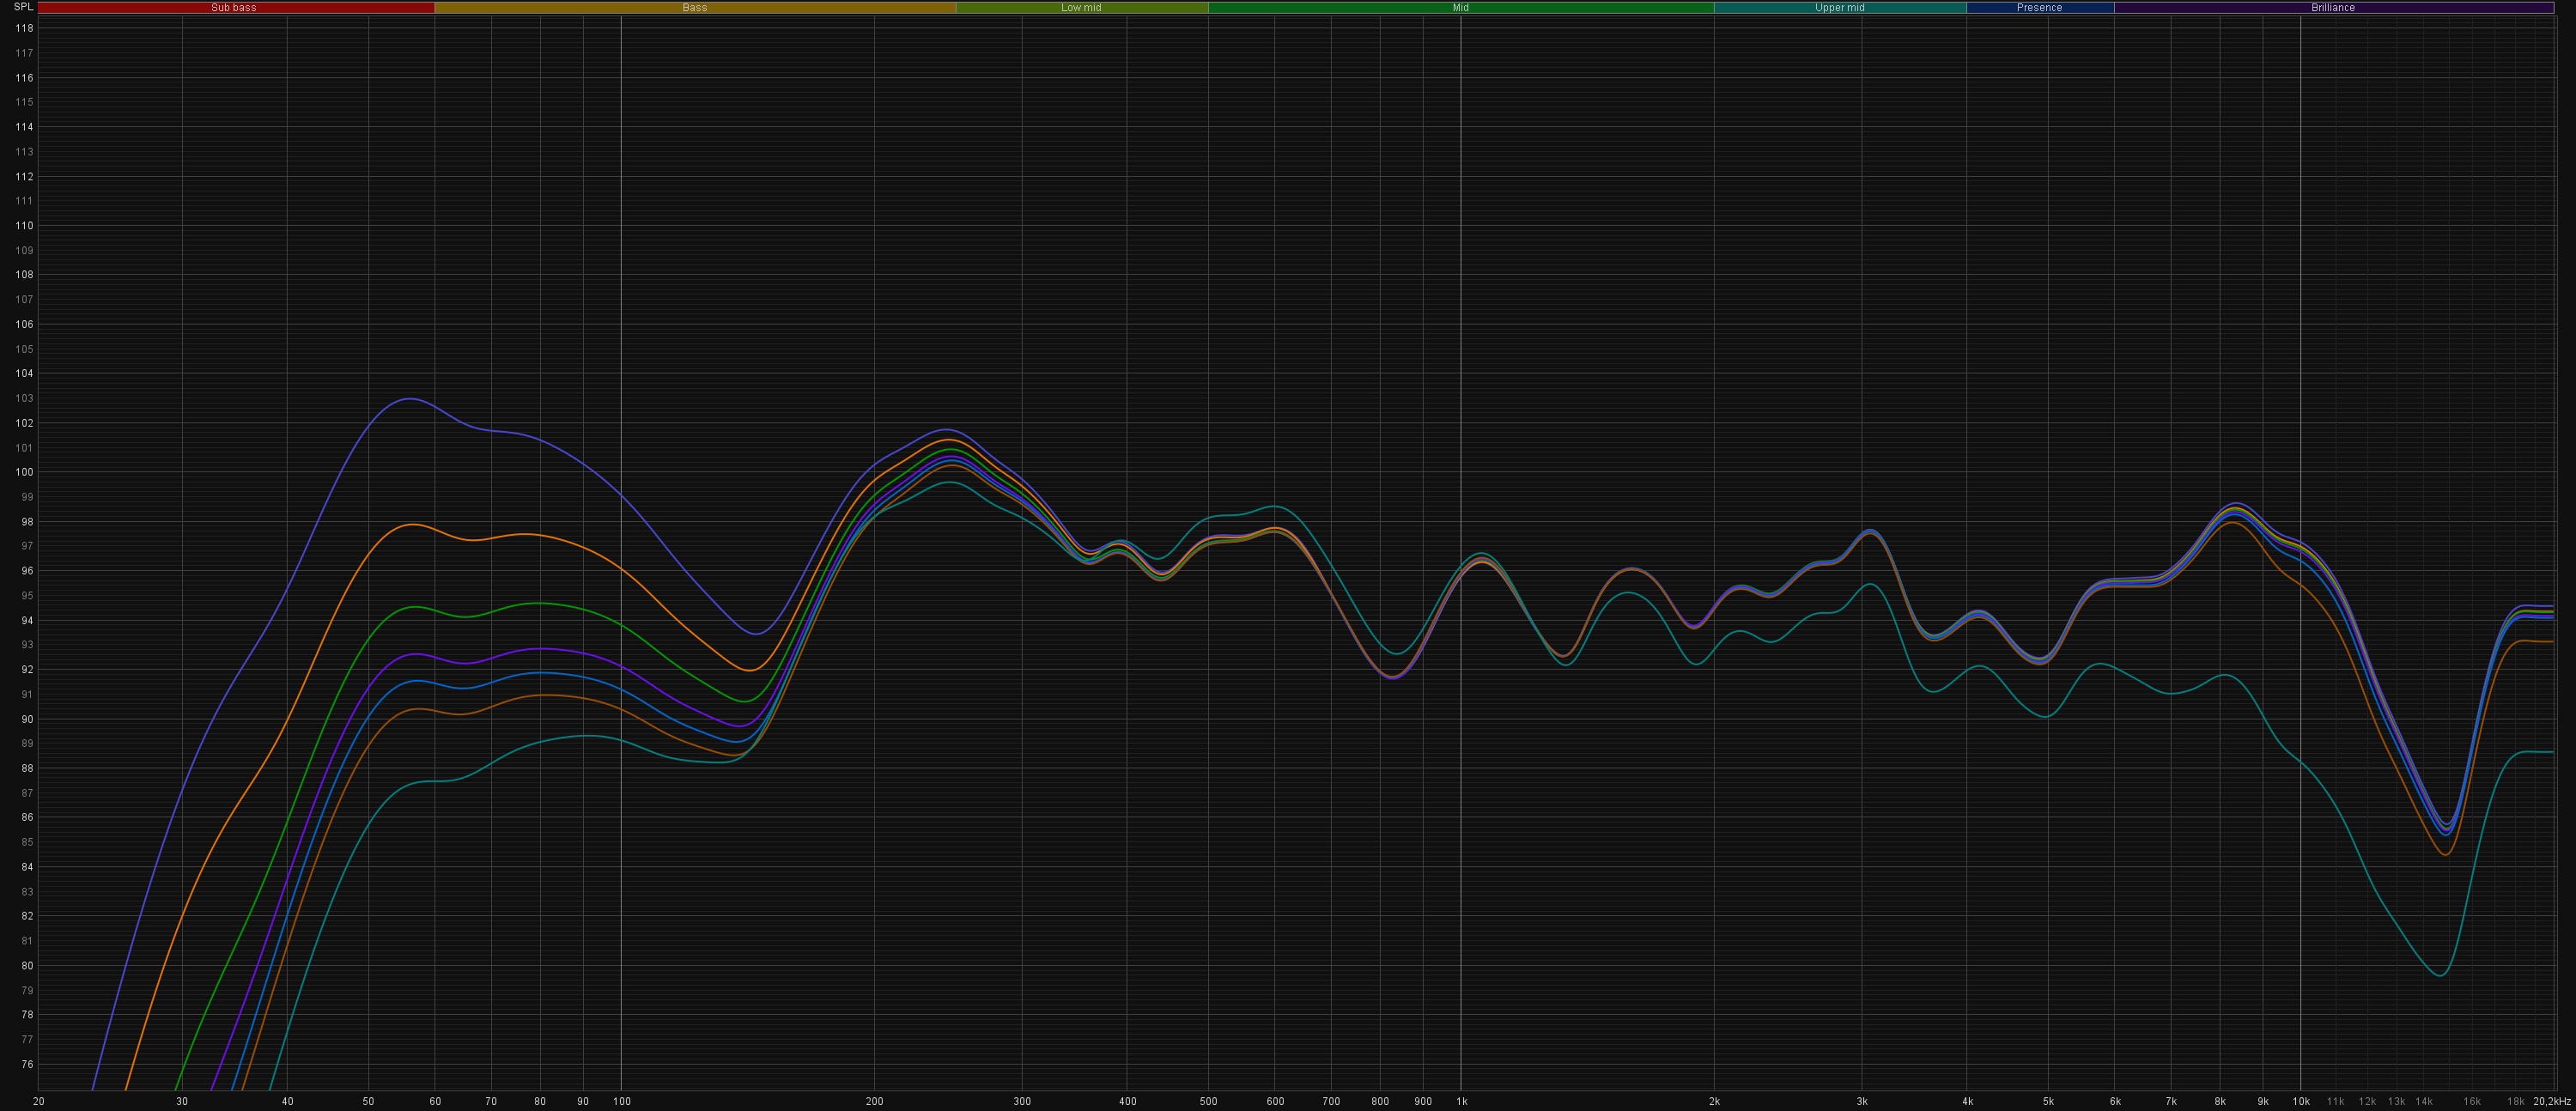Click the 10k frequency axis label
The image size is (2576, 1111).
coord(2300,1101)
